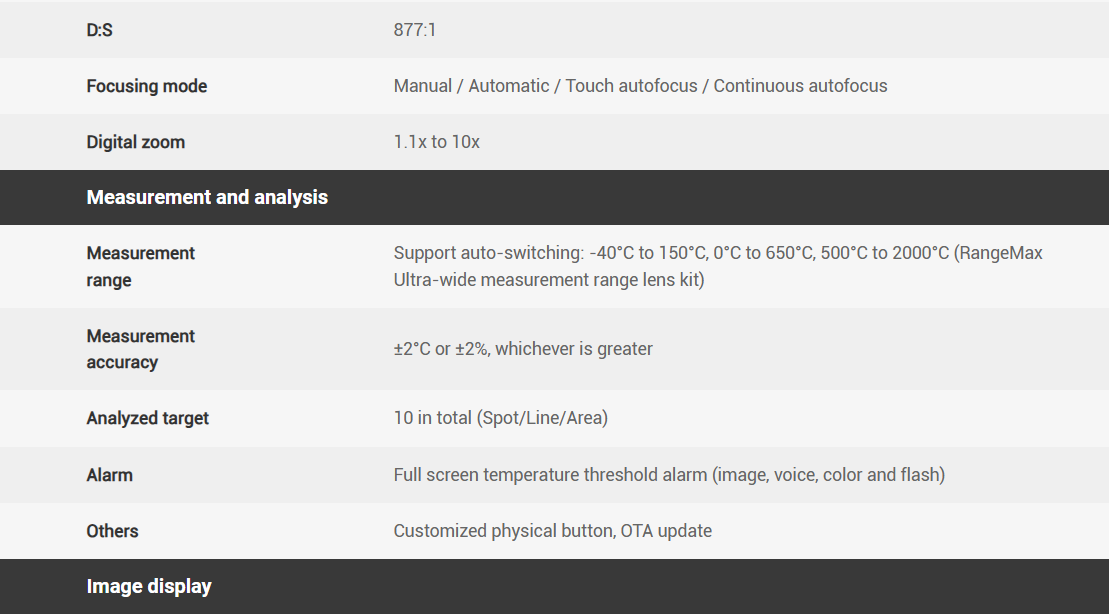Viewport: 1109px width, 614px height.
Task: Click the word Manual in focusing modes
Action: coord(423,86)
